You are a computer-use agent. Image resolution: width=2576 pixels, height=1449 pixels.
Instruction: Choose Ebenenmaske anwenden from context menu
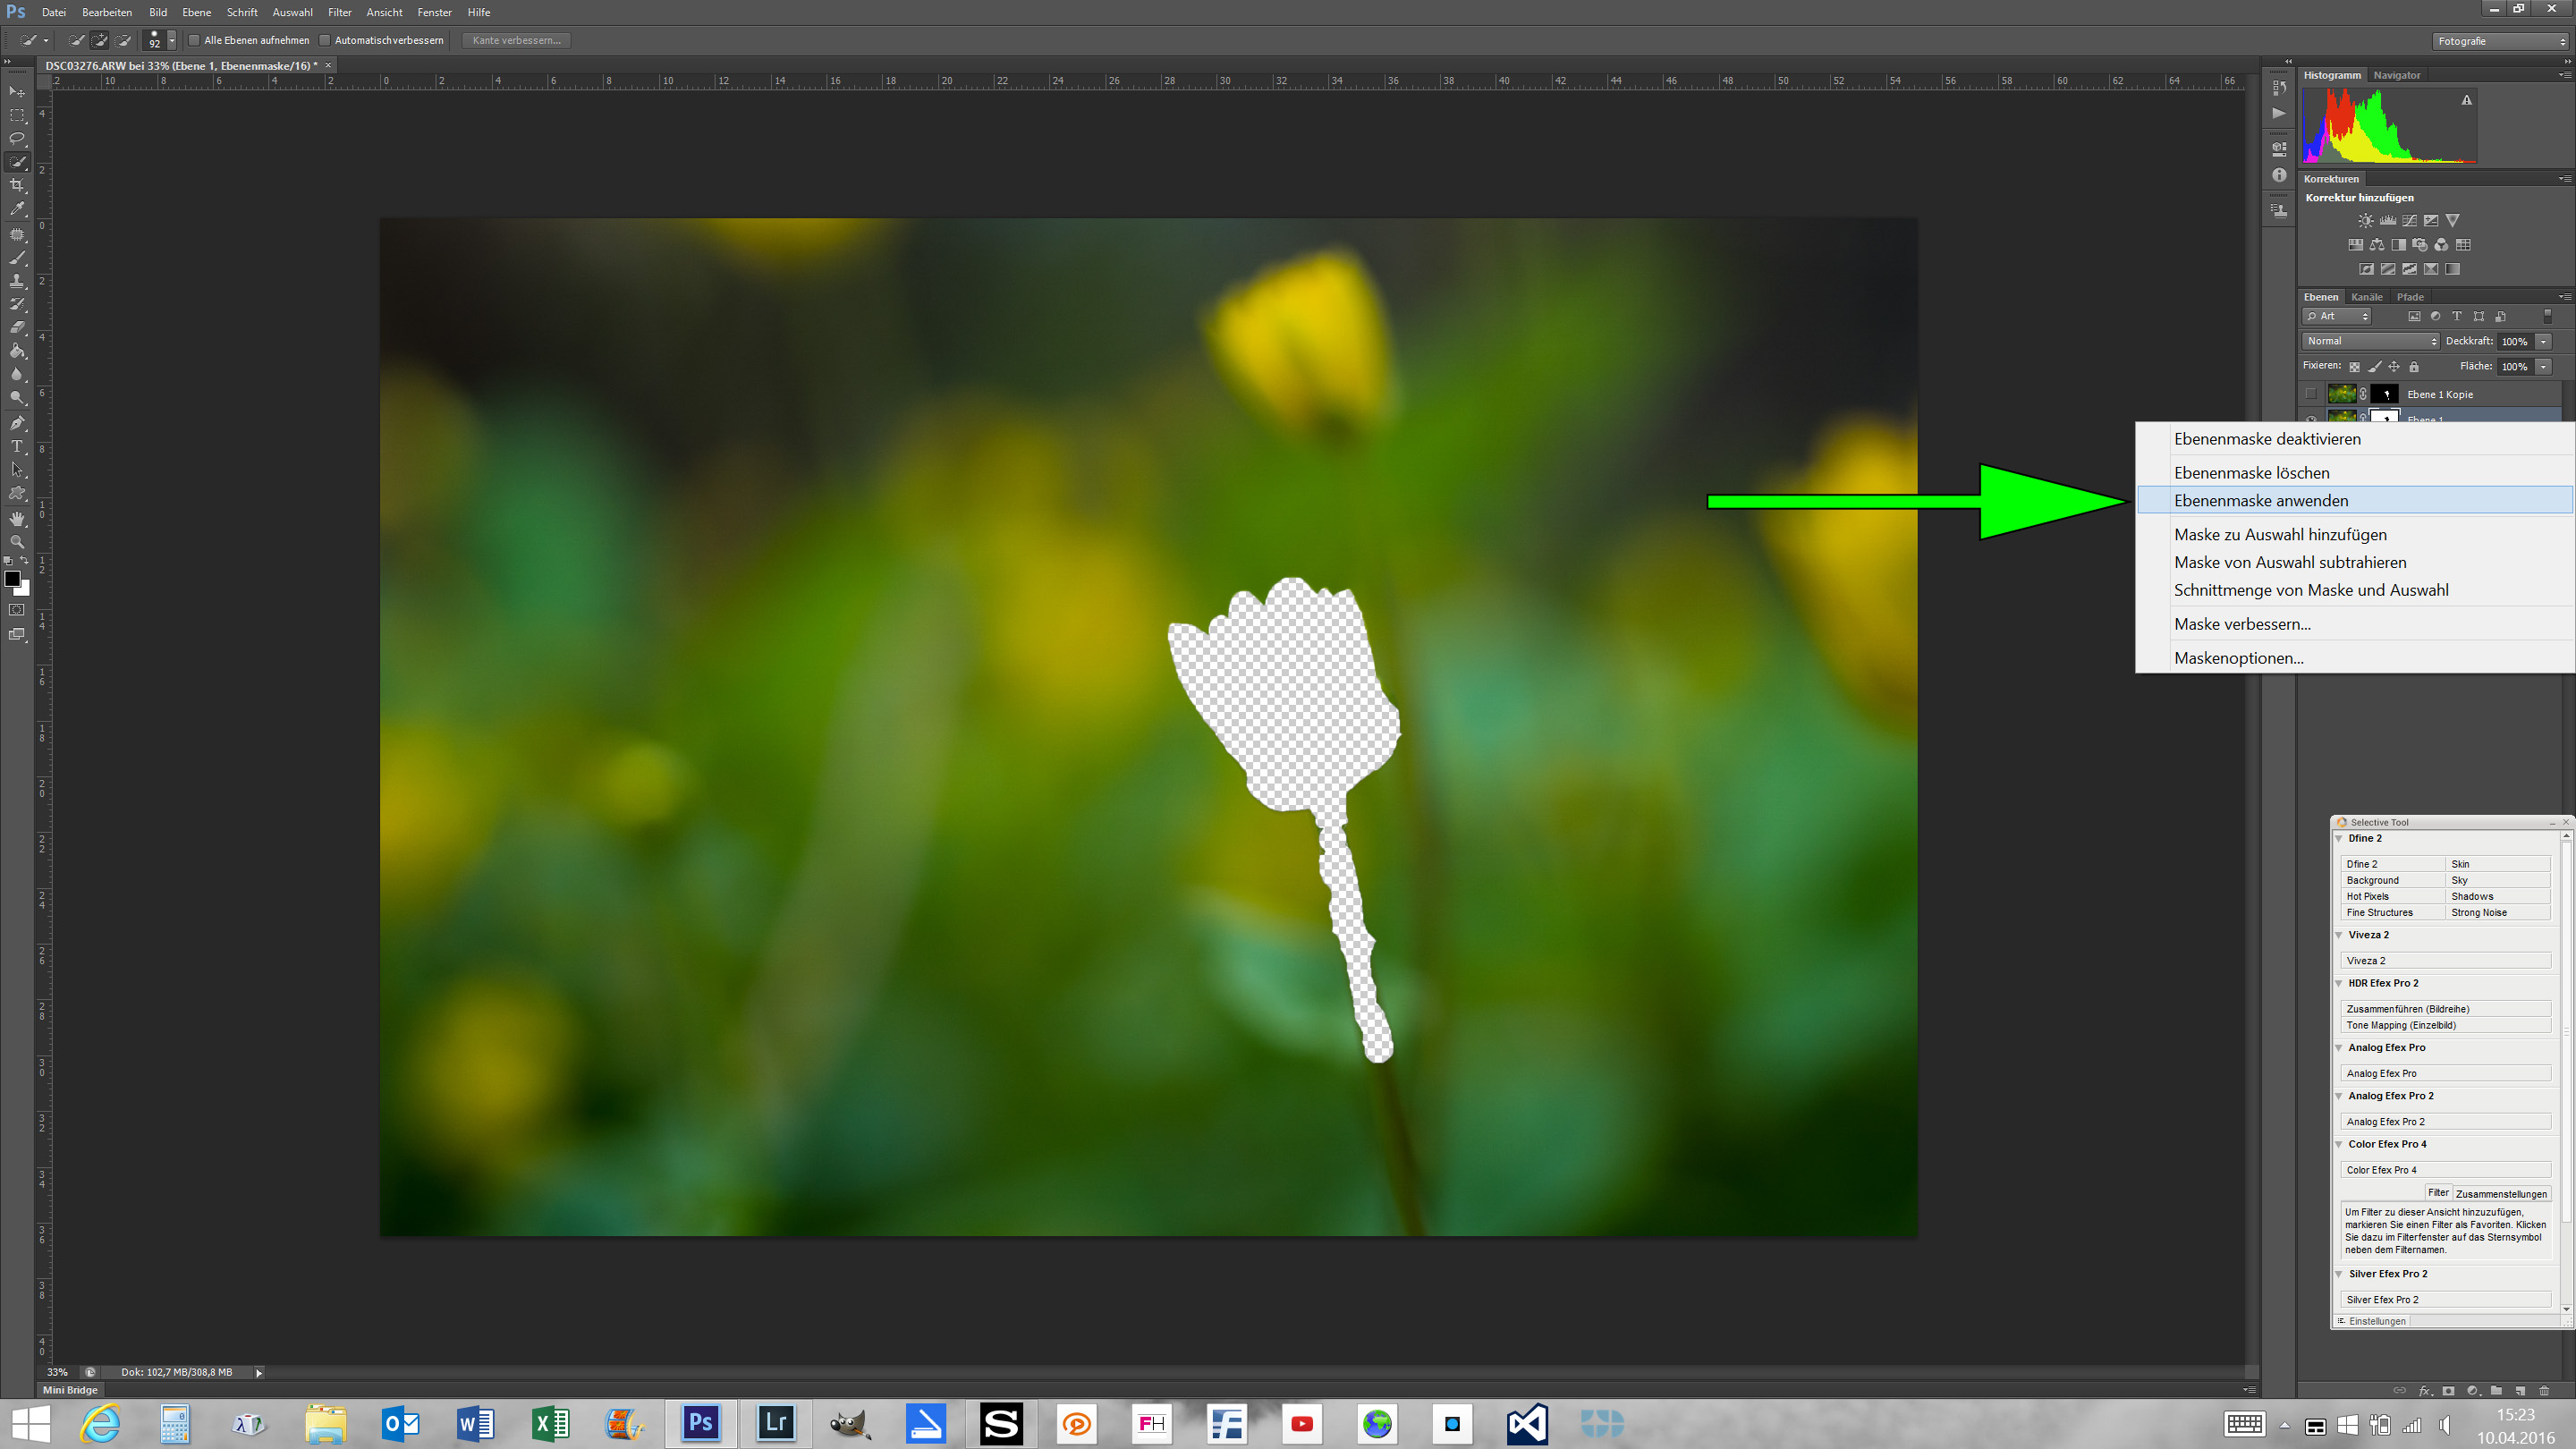(x=2261, y=501)
